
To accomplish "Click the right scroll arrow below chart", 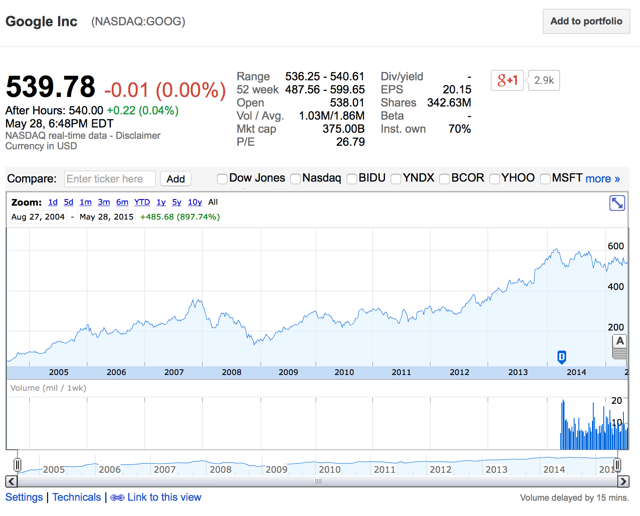I will (623, 481).
